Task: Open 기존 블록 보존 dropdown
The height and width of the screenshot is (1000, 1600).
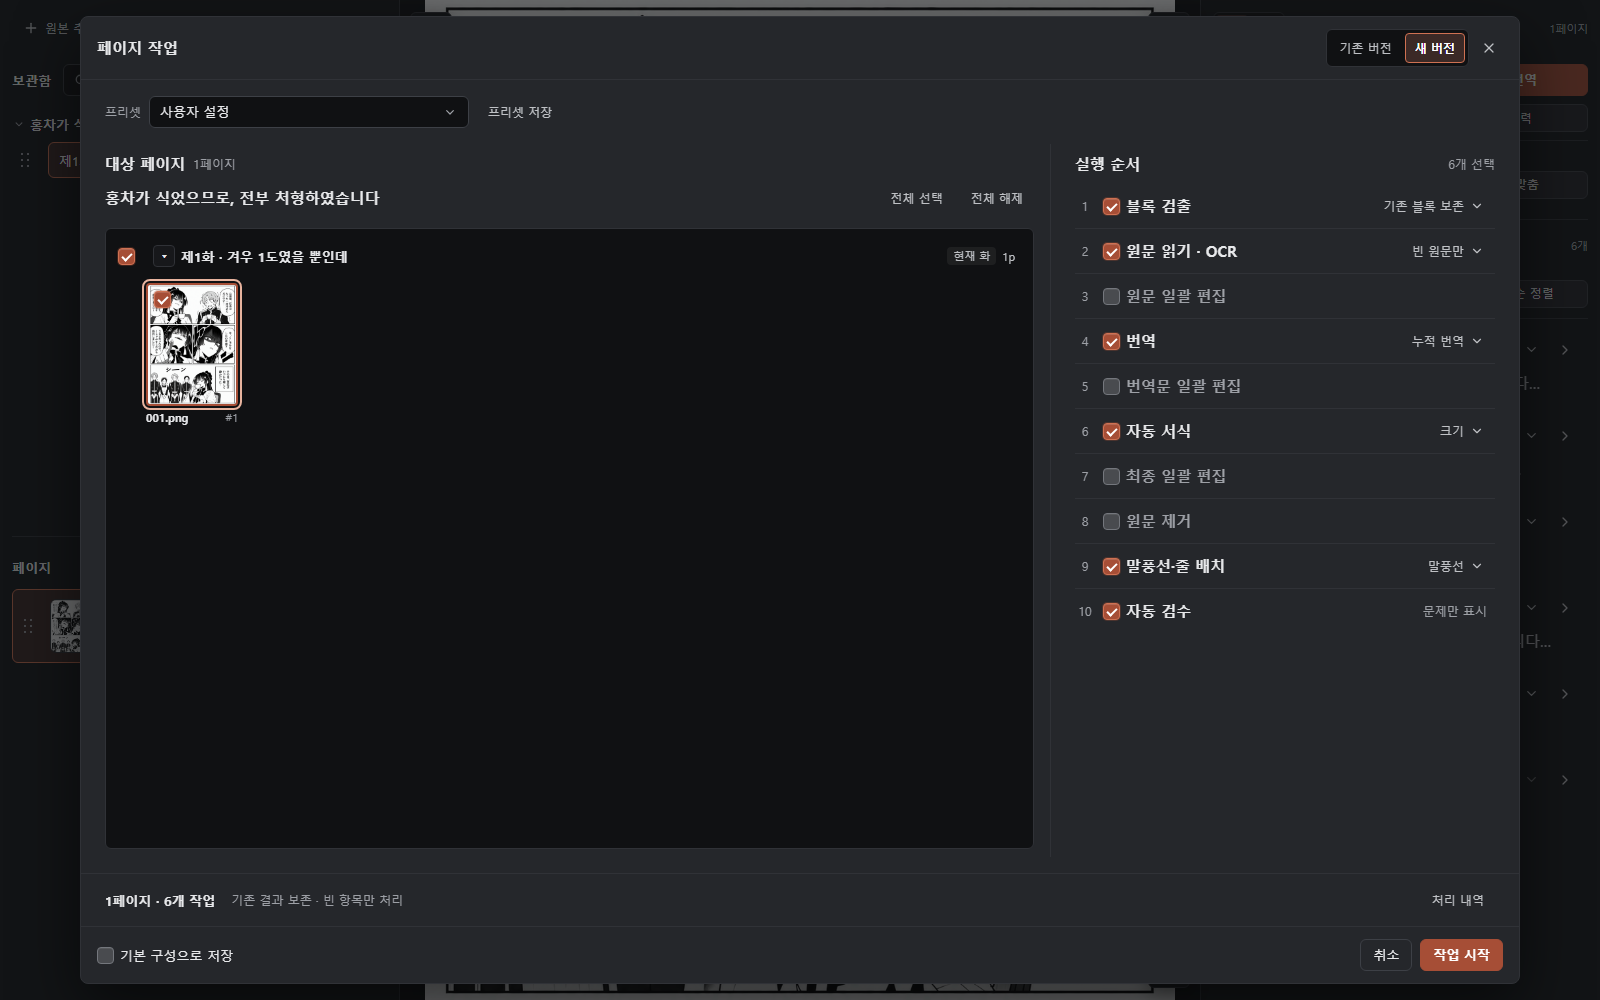Action: [1432, 206]
